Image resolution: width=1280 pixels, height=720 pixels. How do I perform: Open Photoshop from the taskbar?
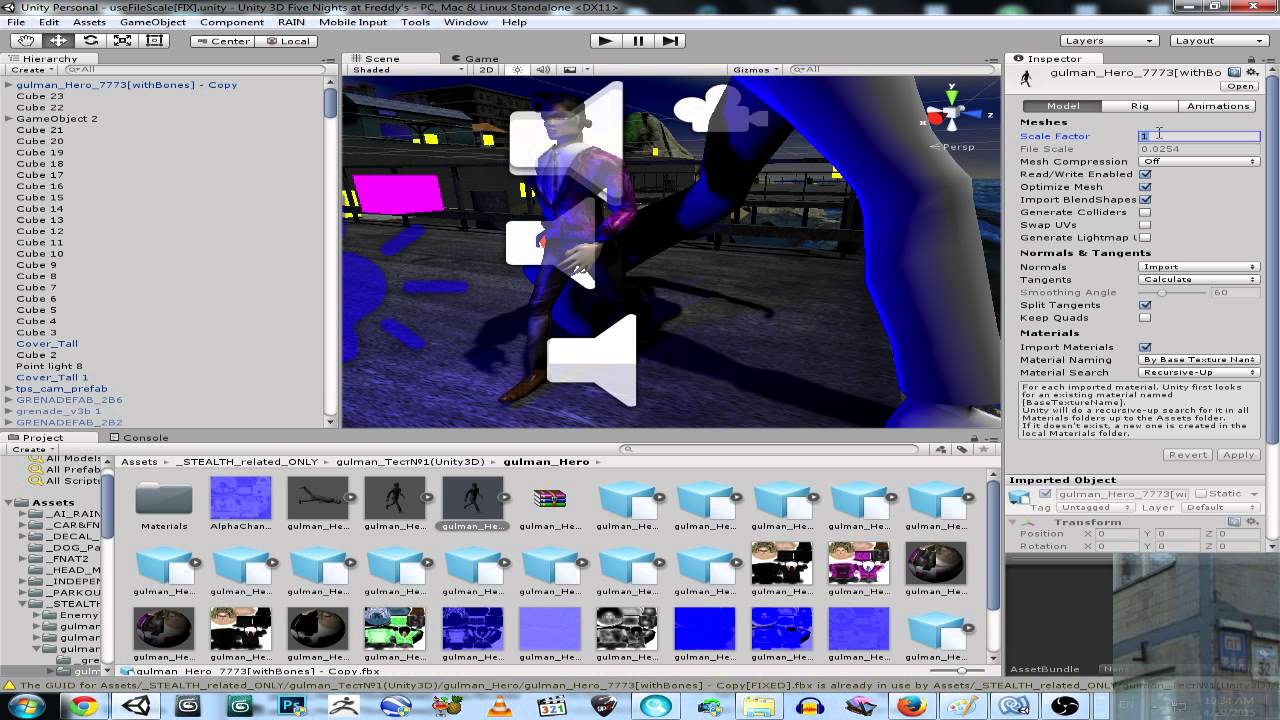point(292,707)
